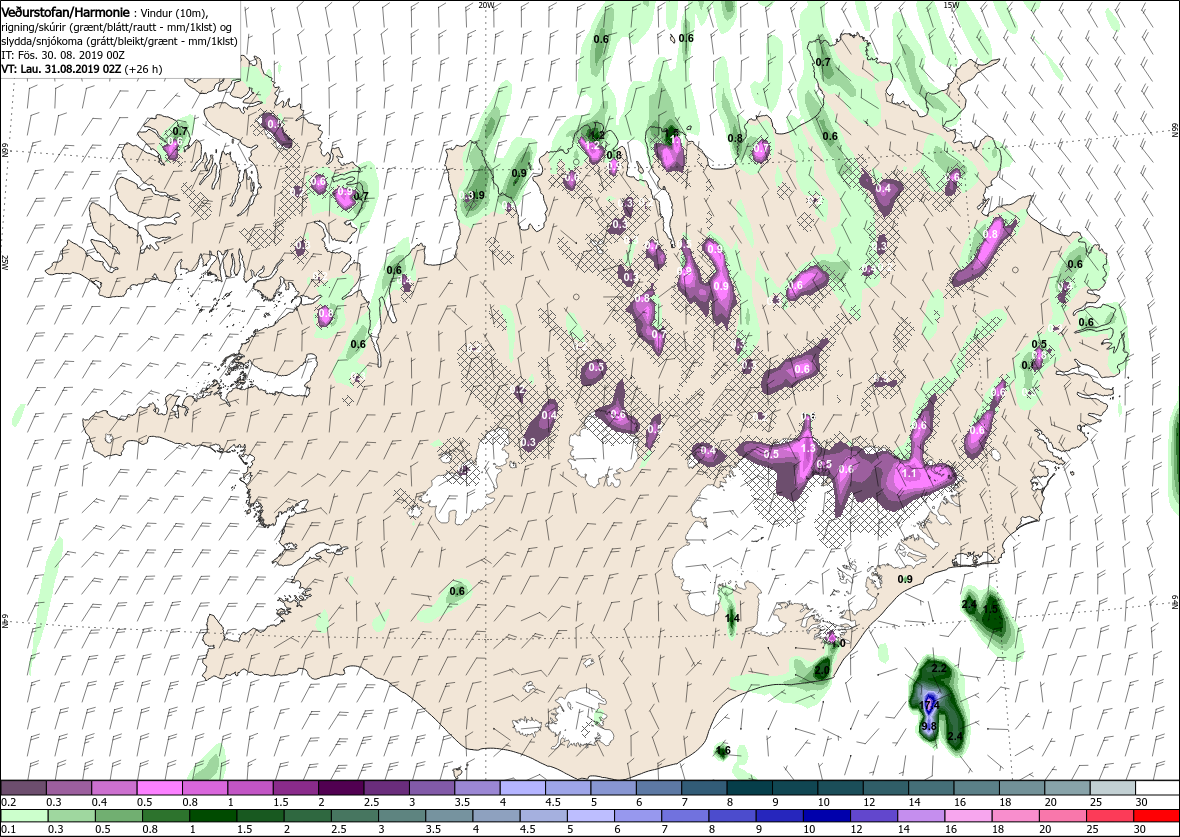
Task: Click the 25W longitude label
Action: (x=5, y=261)
